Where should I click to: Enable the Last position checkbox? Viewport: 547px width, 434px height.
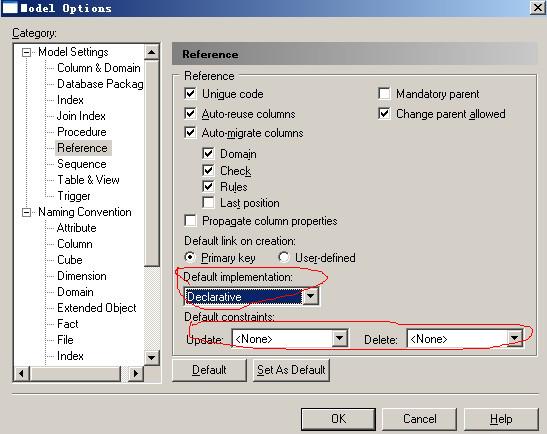coord(208,202)
